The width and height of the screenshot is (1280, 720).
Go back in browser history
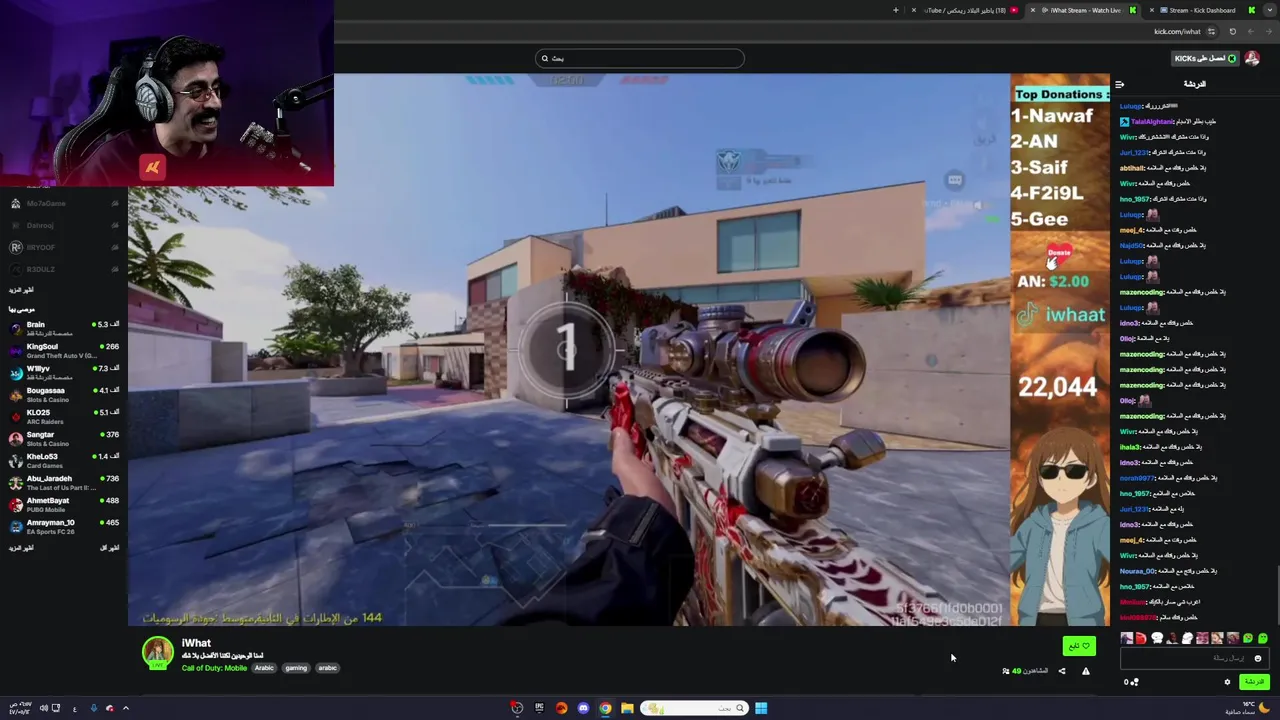1268,31
